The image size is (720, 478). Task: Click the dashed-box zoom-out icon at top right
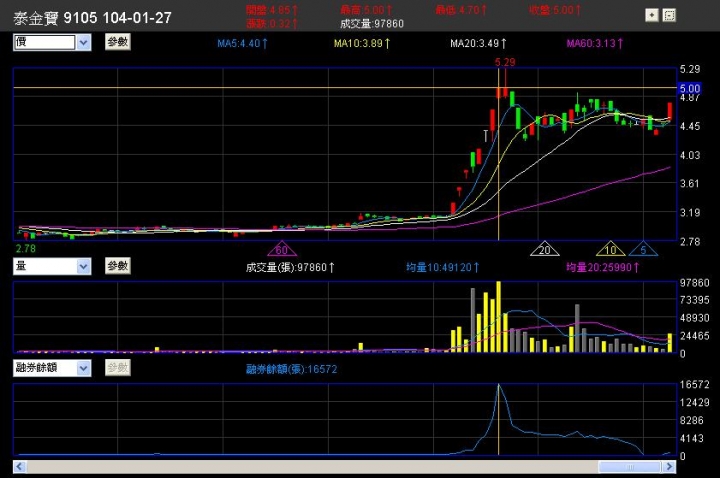click(x=669, y=16)
